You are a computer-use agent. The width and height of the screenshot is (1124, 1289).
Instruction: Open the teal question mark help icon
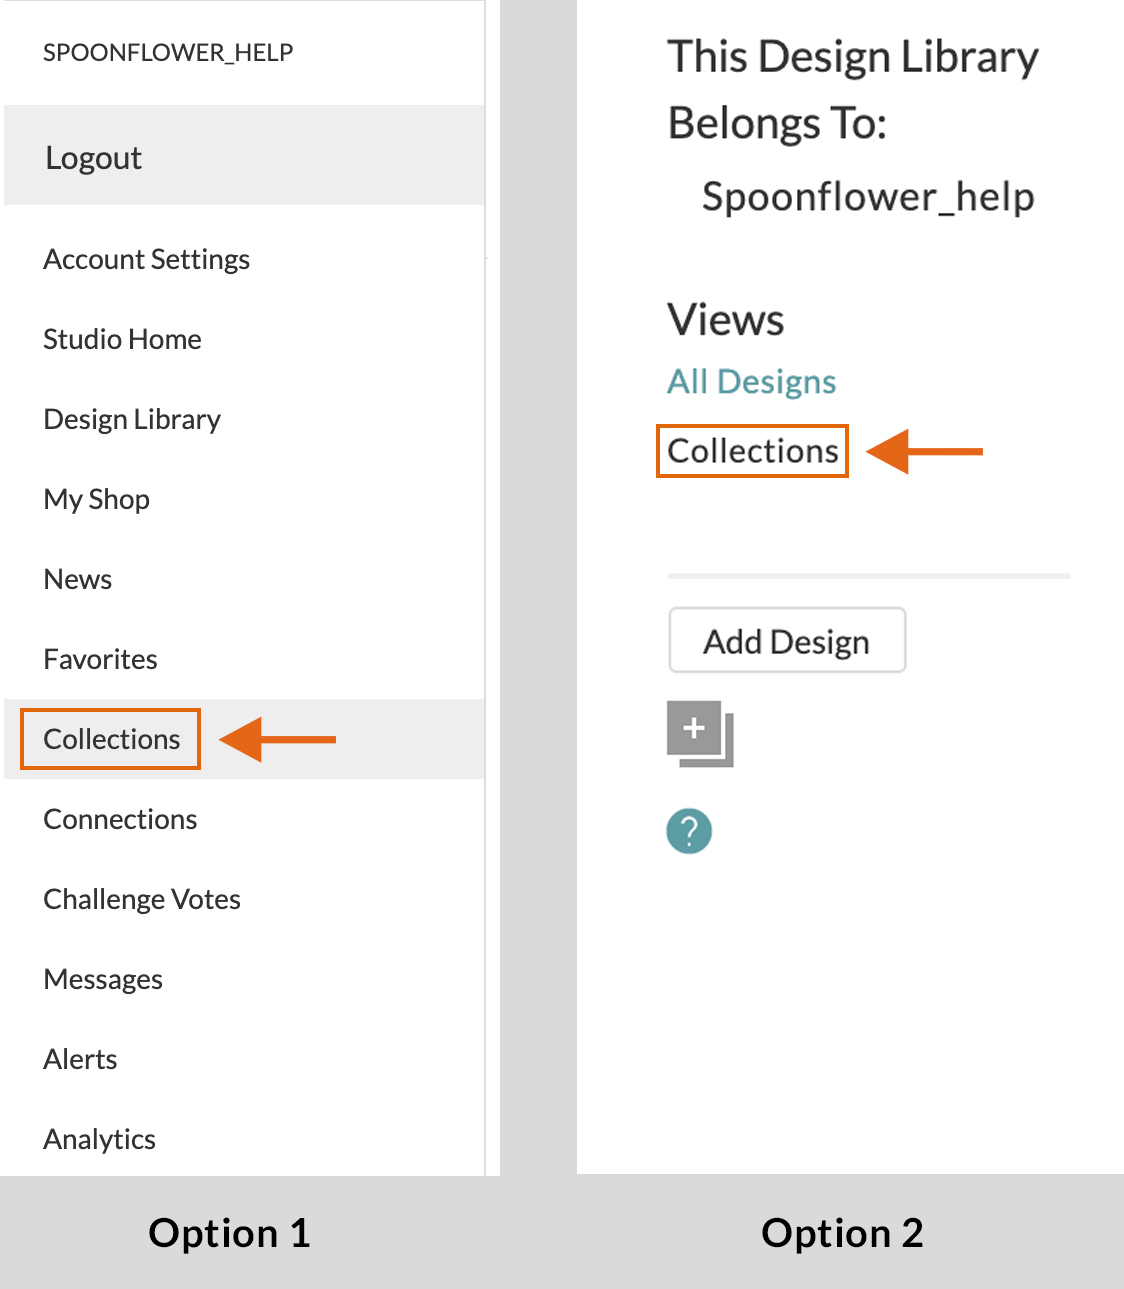(689, 831)
